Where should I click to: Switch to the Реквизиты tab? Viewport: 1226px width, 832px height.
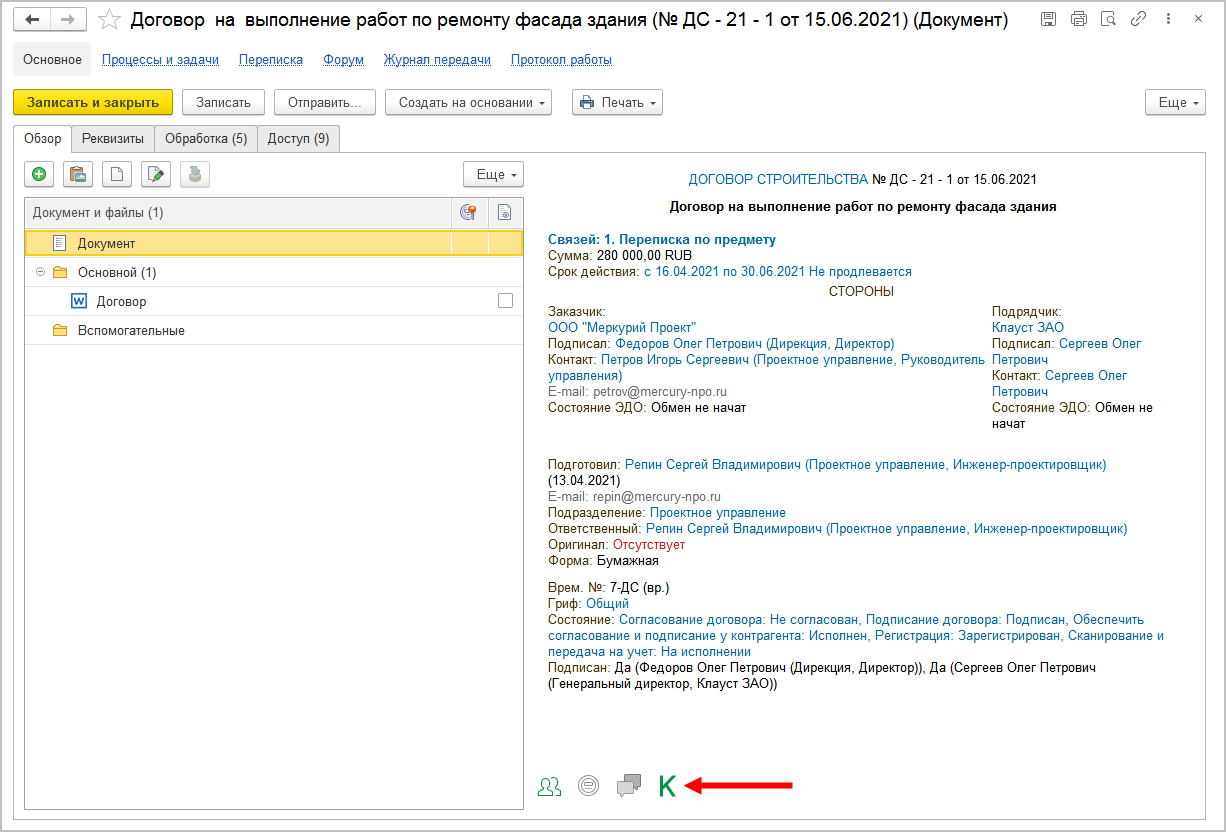coord(113,139)
